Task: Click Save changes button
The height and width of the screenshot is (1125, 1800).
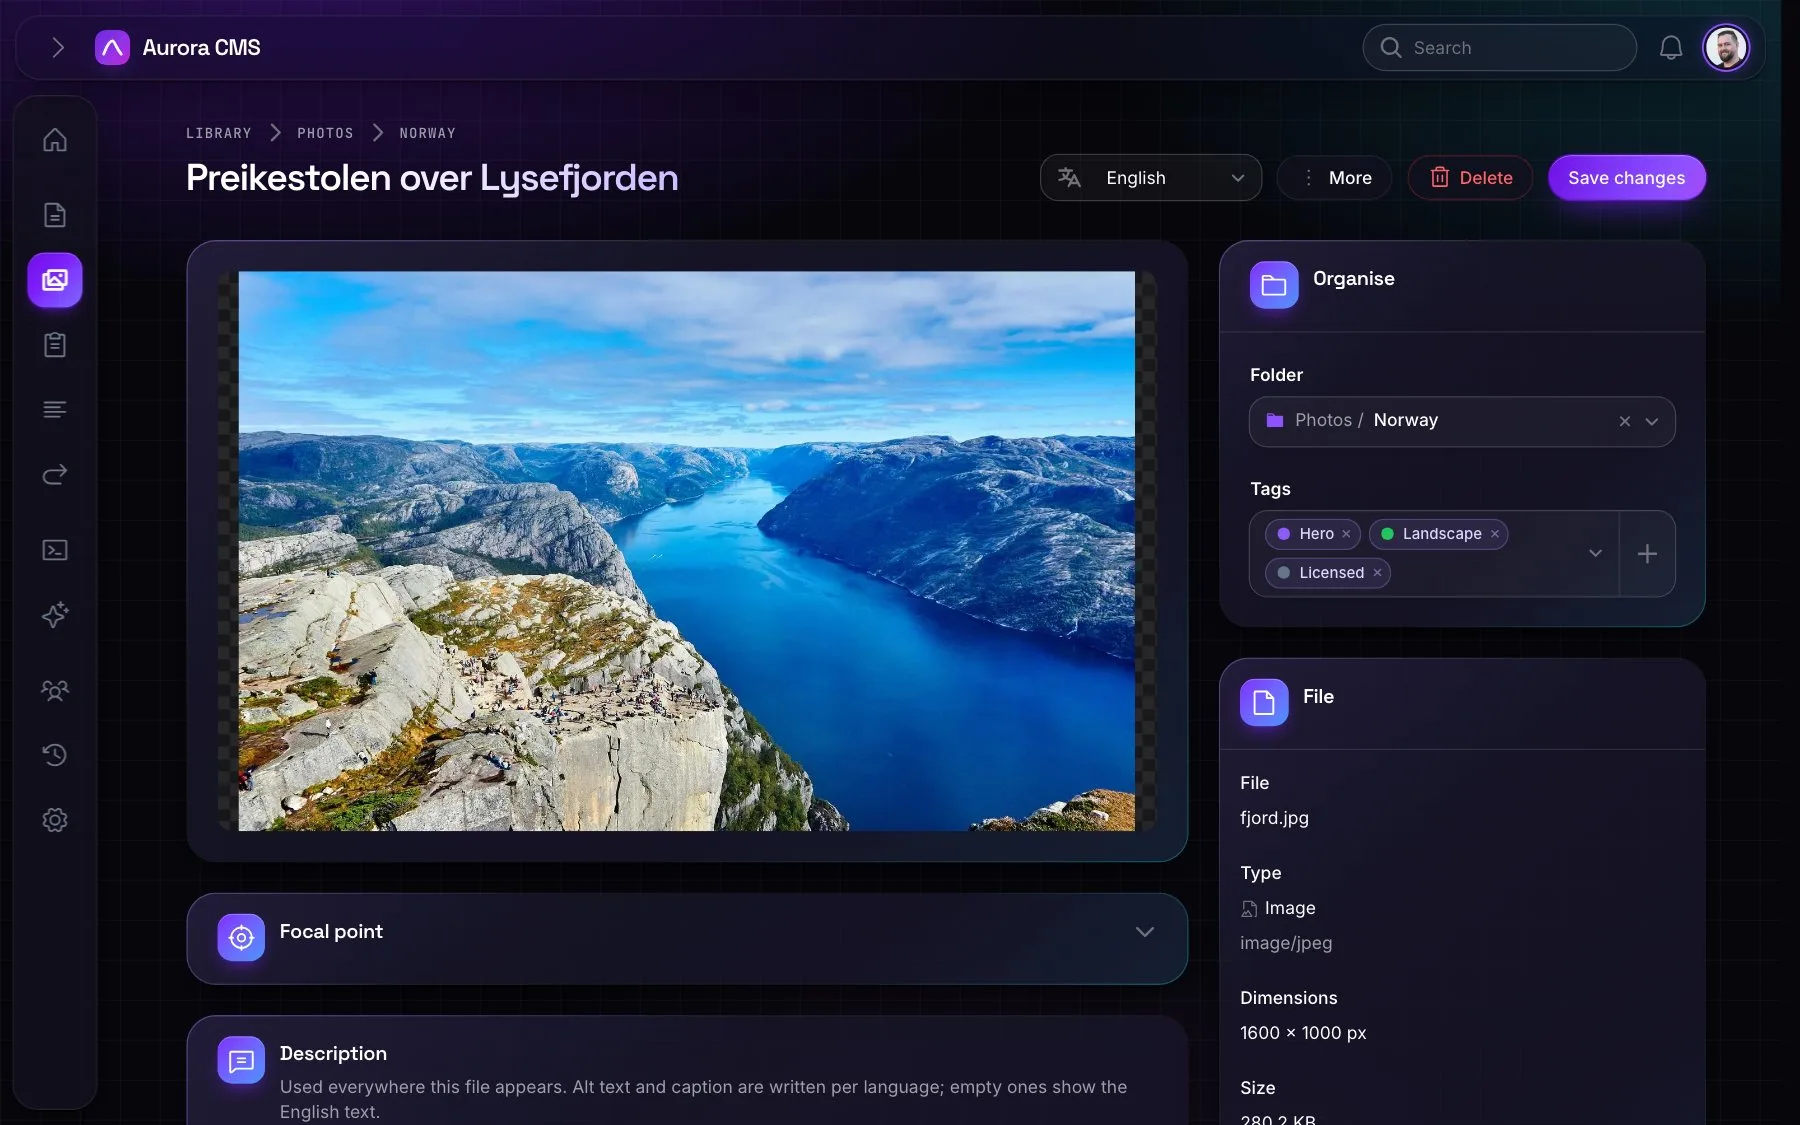Action: click(x=1627, y=178)
